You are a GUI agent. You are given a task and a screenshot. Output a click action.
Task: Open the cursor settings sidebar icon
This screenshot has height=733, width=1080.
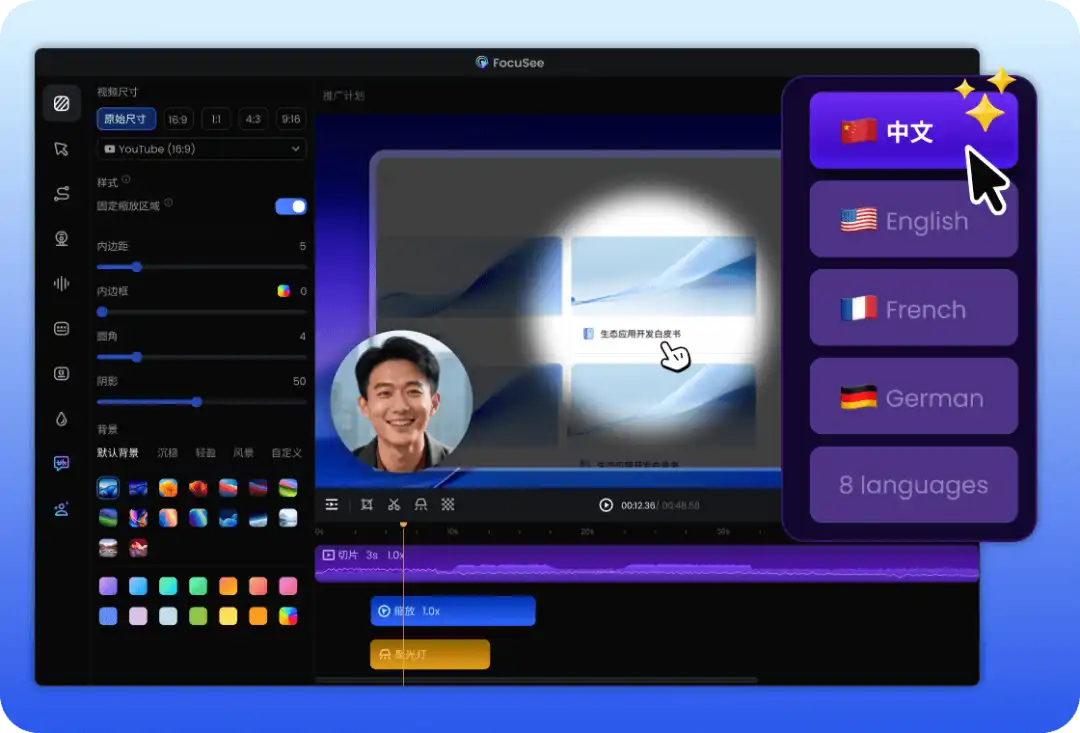coord(62,149)
